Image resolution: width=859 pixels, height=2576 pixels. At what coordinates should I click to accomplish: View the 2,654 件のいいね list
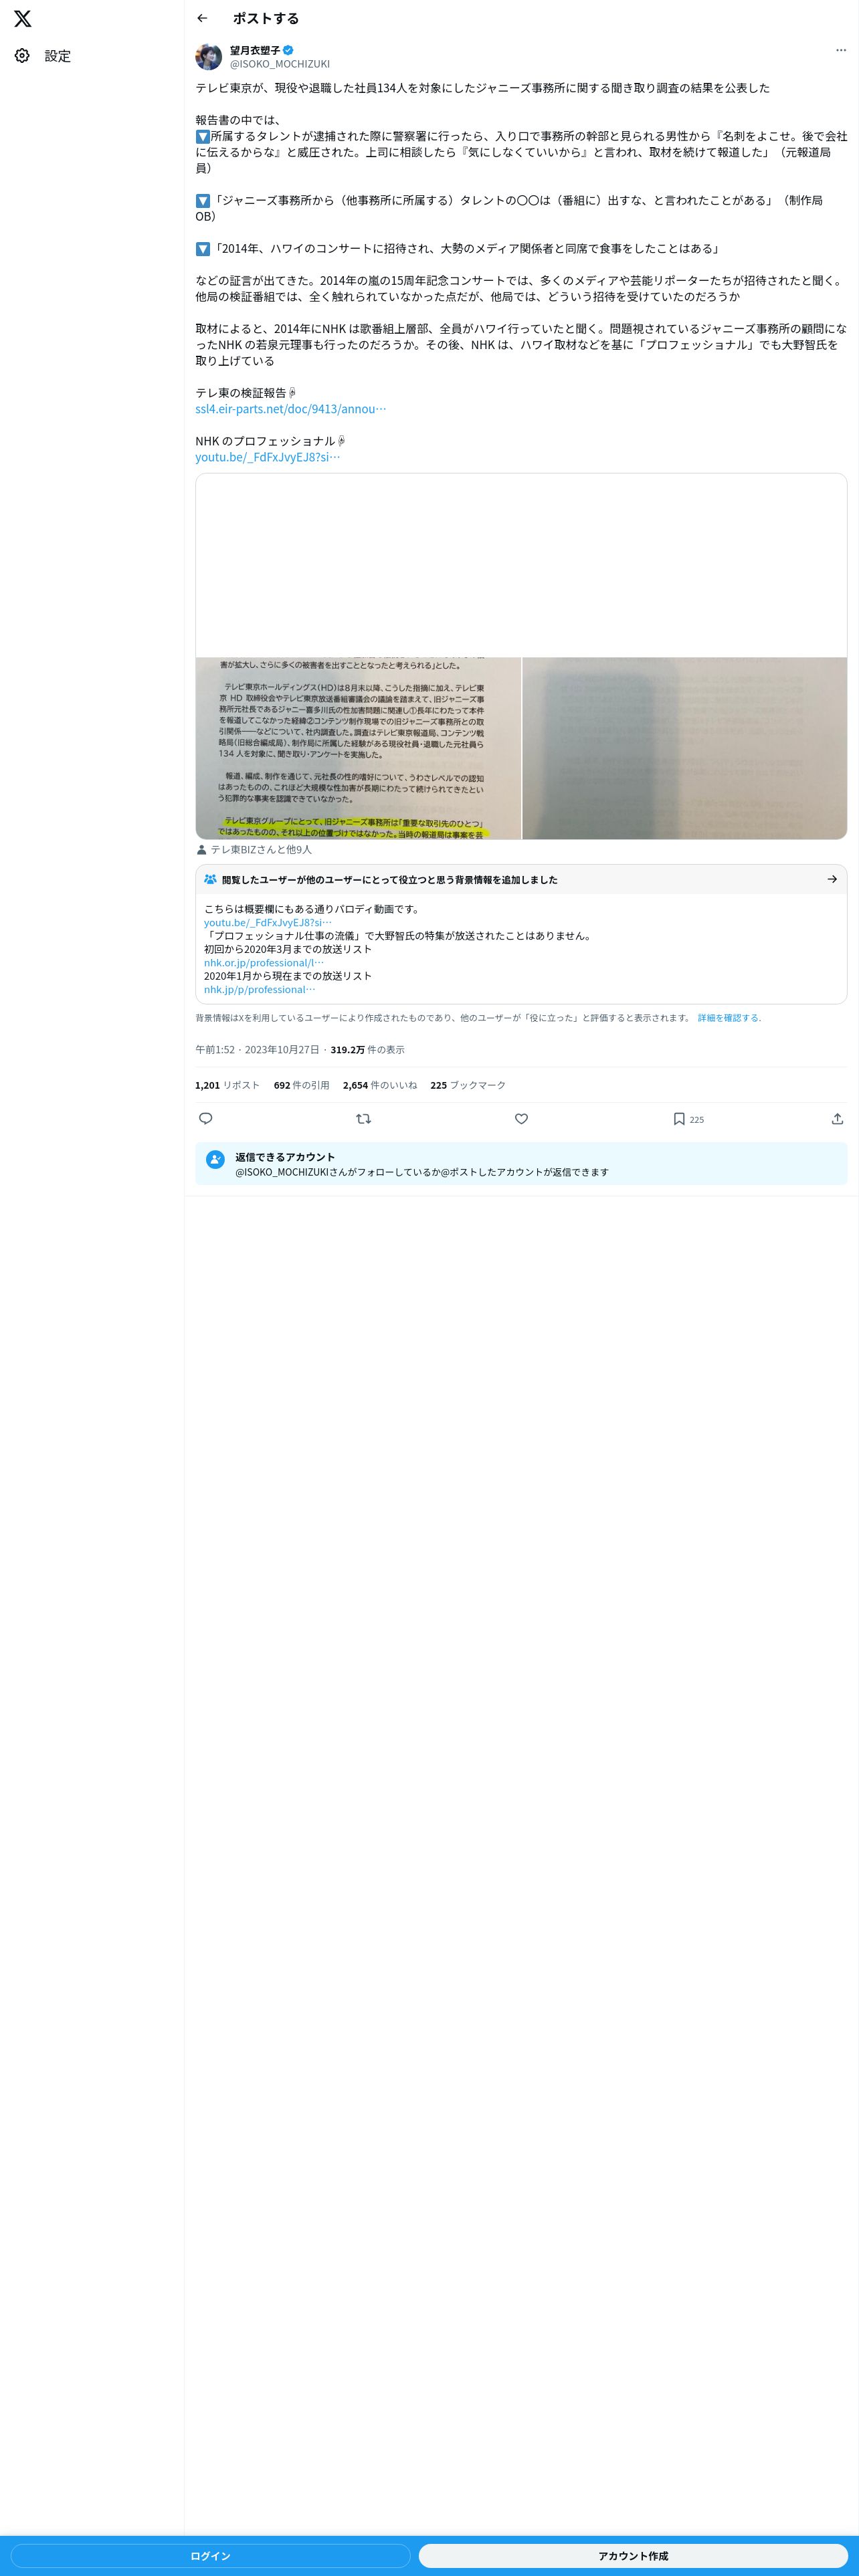(380, 1085)
